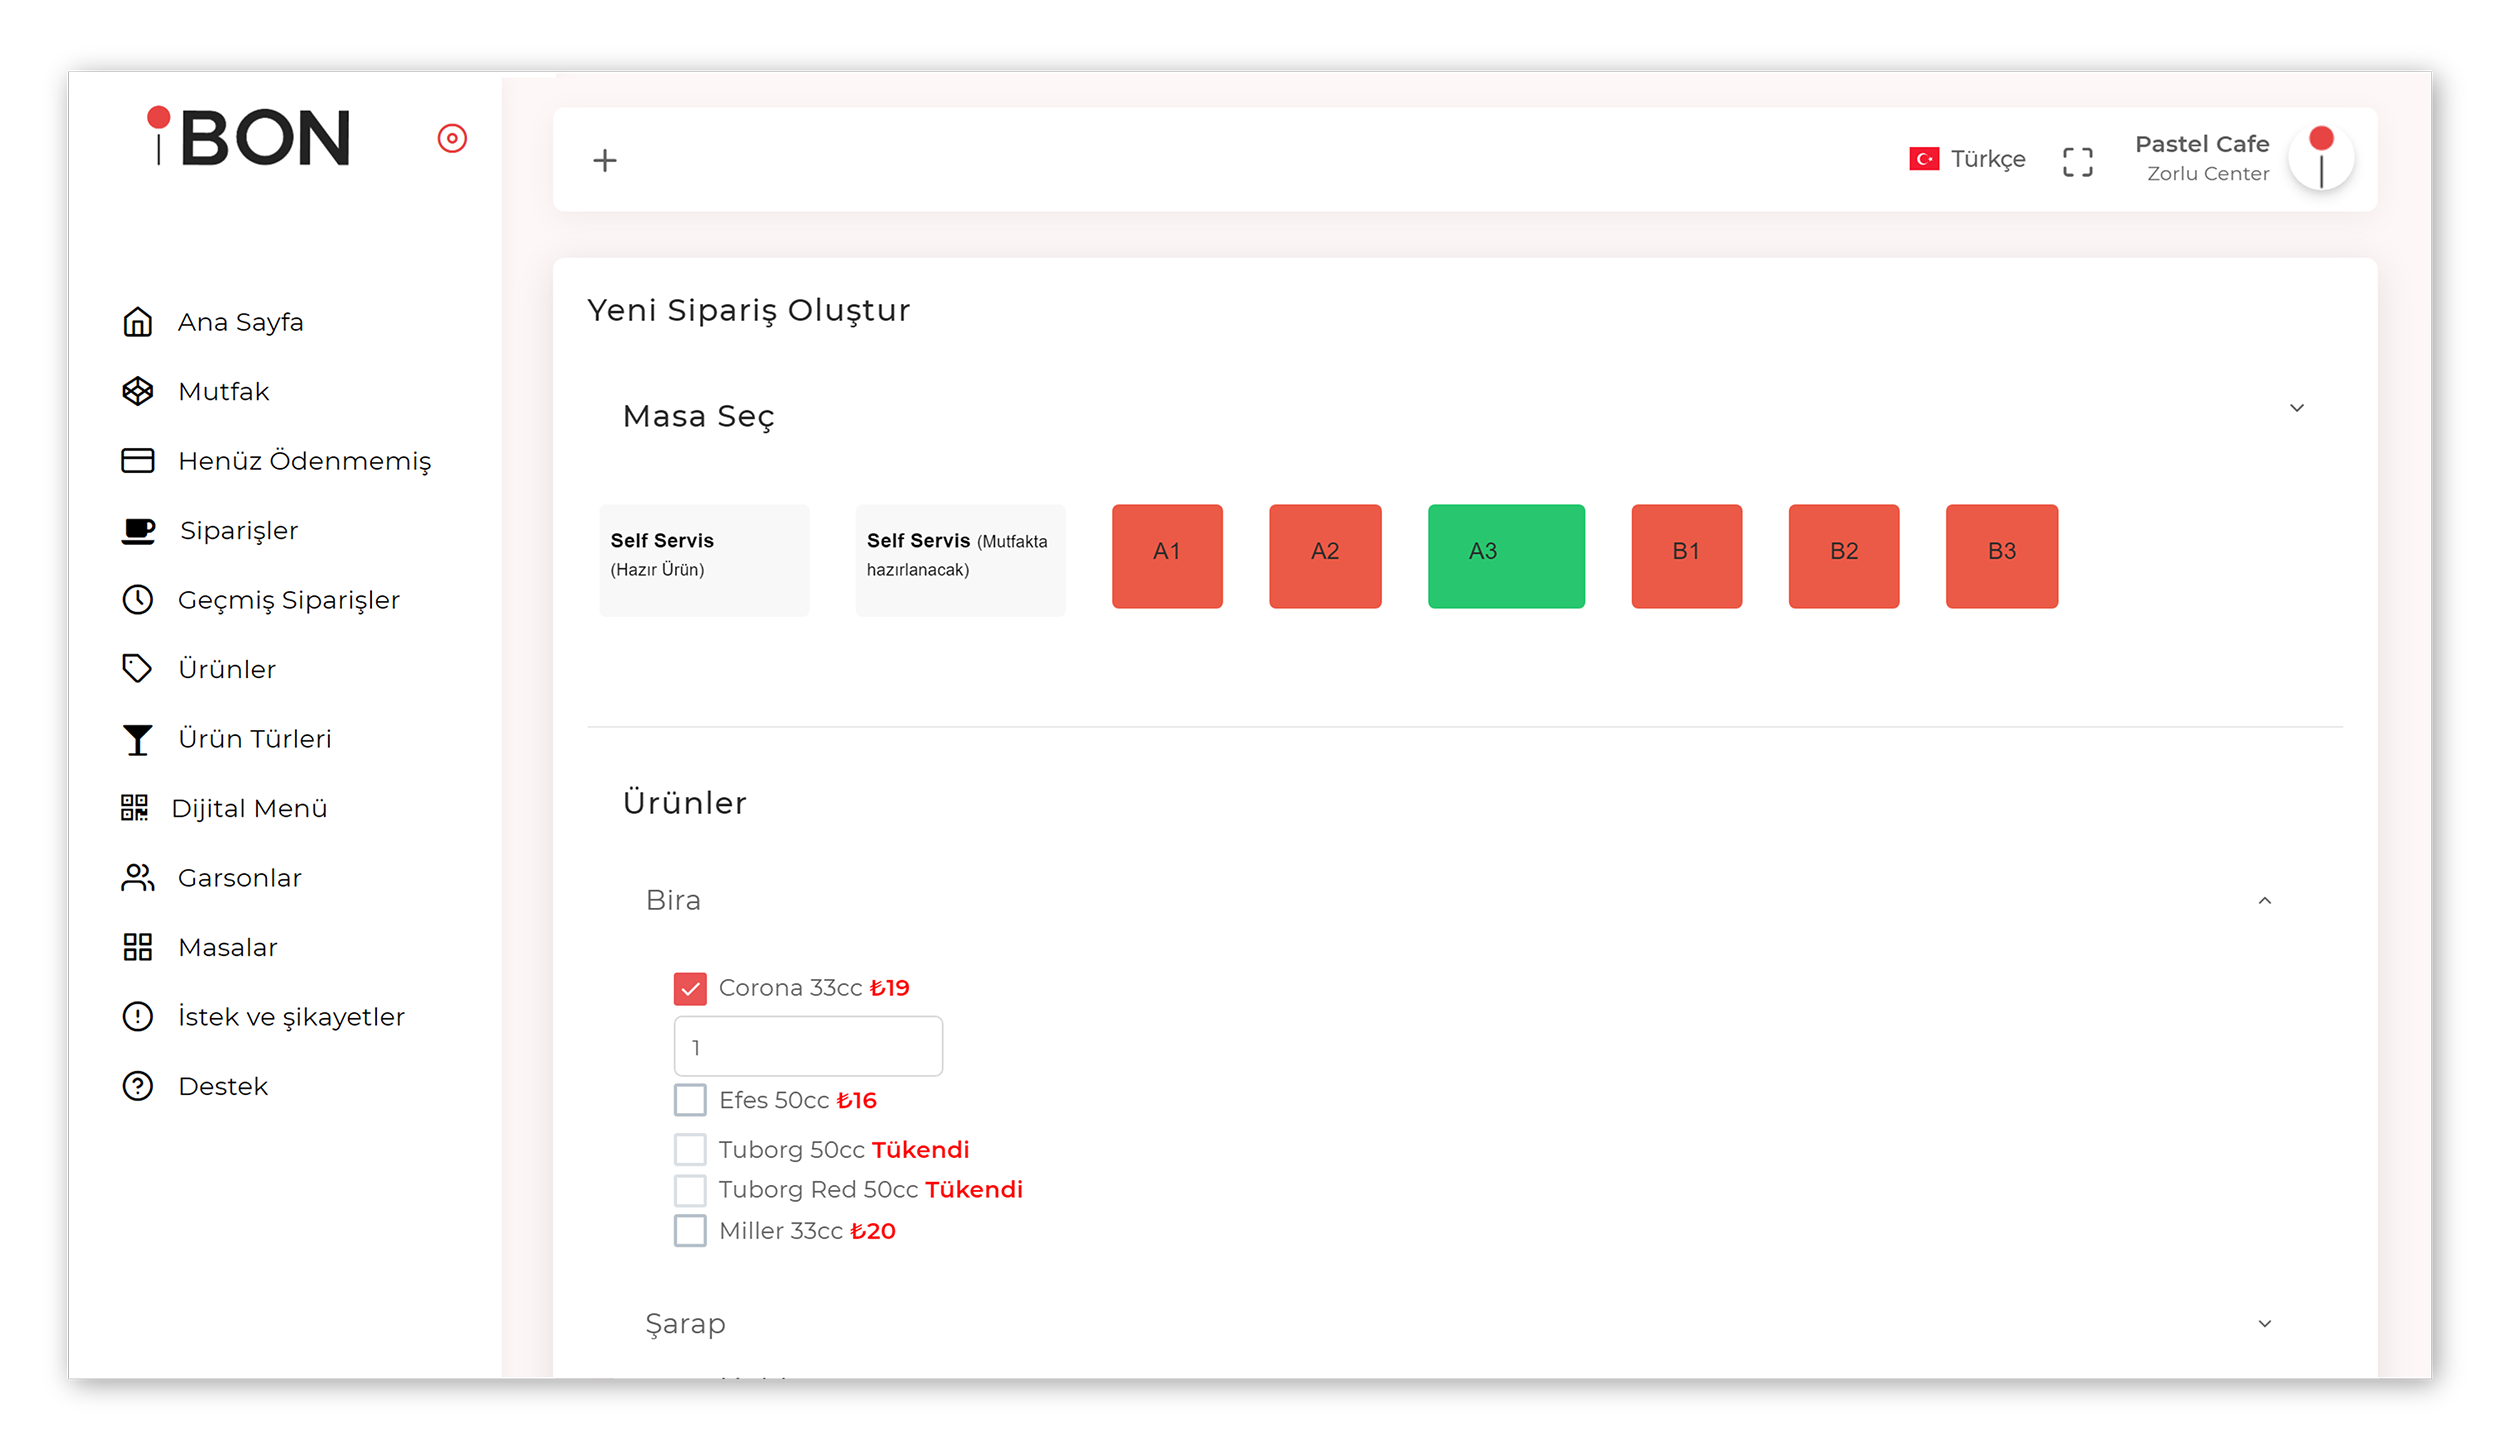Open the Siparişler menu item
Screen dimensions: 2500x1454
coord(238,530)
